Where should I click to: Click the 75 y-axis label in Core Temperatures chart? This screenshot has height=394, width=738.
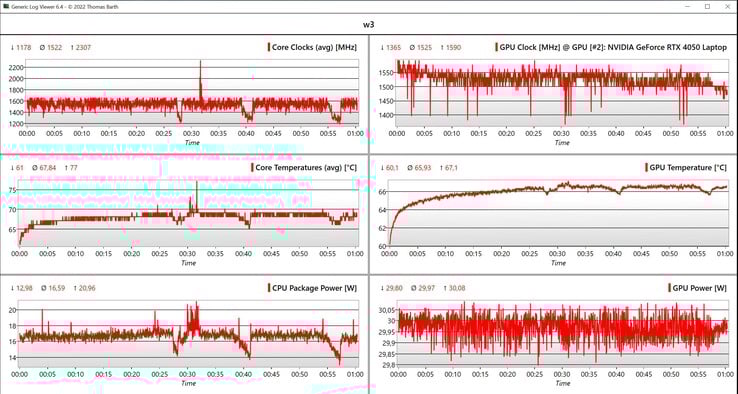(x=12, y=190)
